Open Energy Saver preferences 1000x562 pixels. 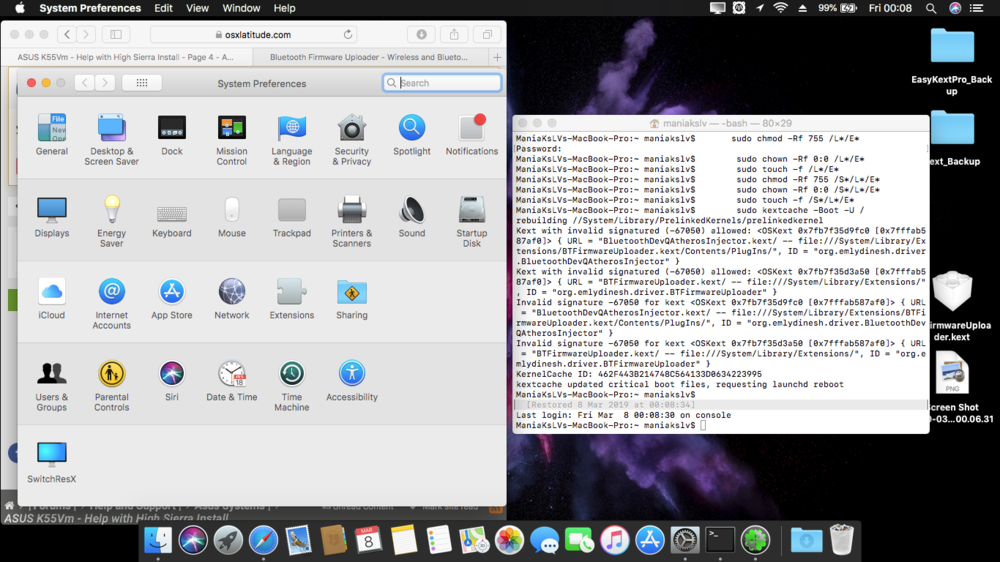[x=112, y=221]
